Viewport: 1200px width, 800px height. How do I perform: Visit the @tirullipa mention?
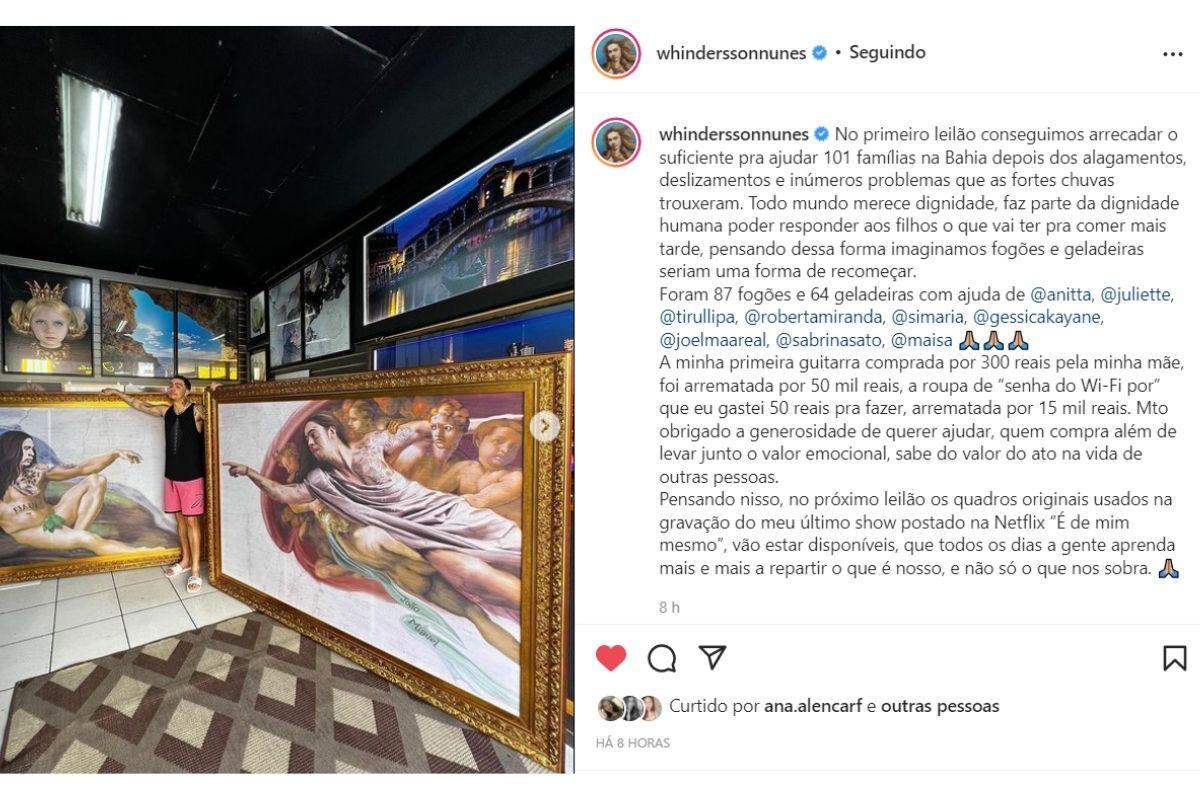[697, 316]
